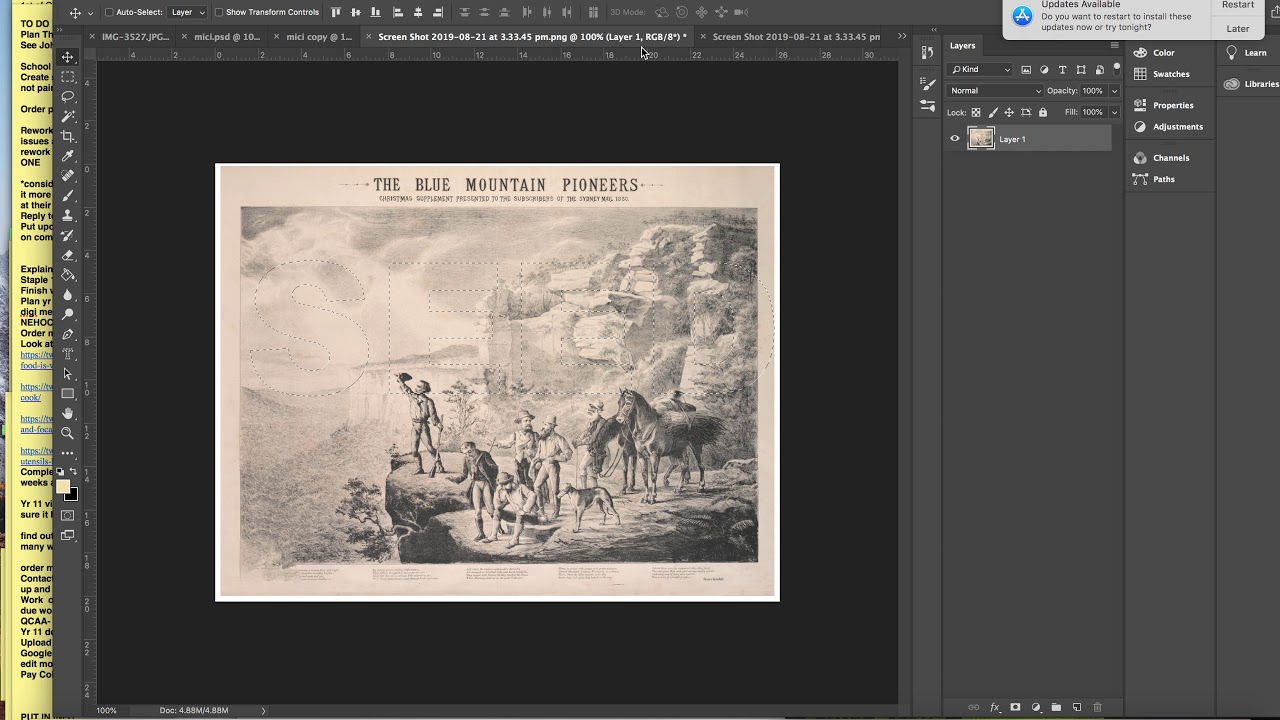Change the screen mode

68,536
